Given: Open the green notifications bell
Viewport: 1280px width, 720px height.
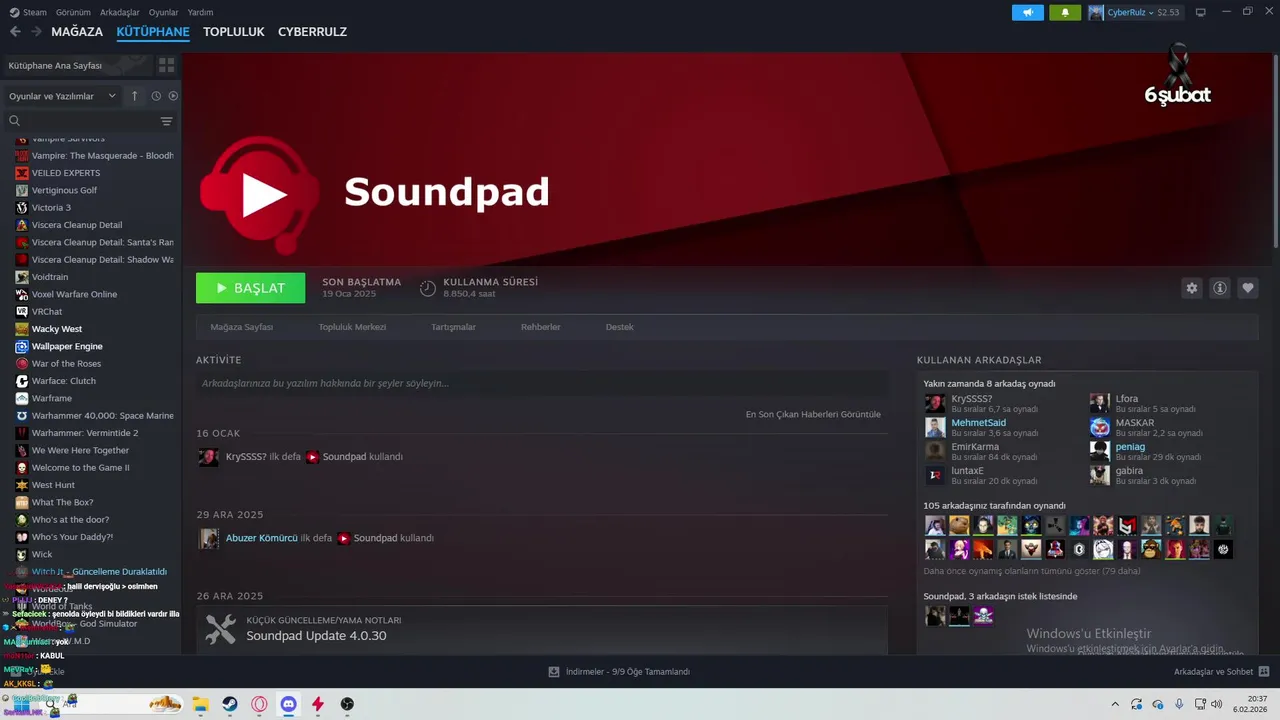Looking at the screenshot, I should click(1064, 12).
